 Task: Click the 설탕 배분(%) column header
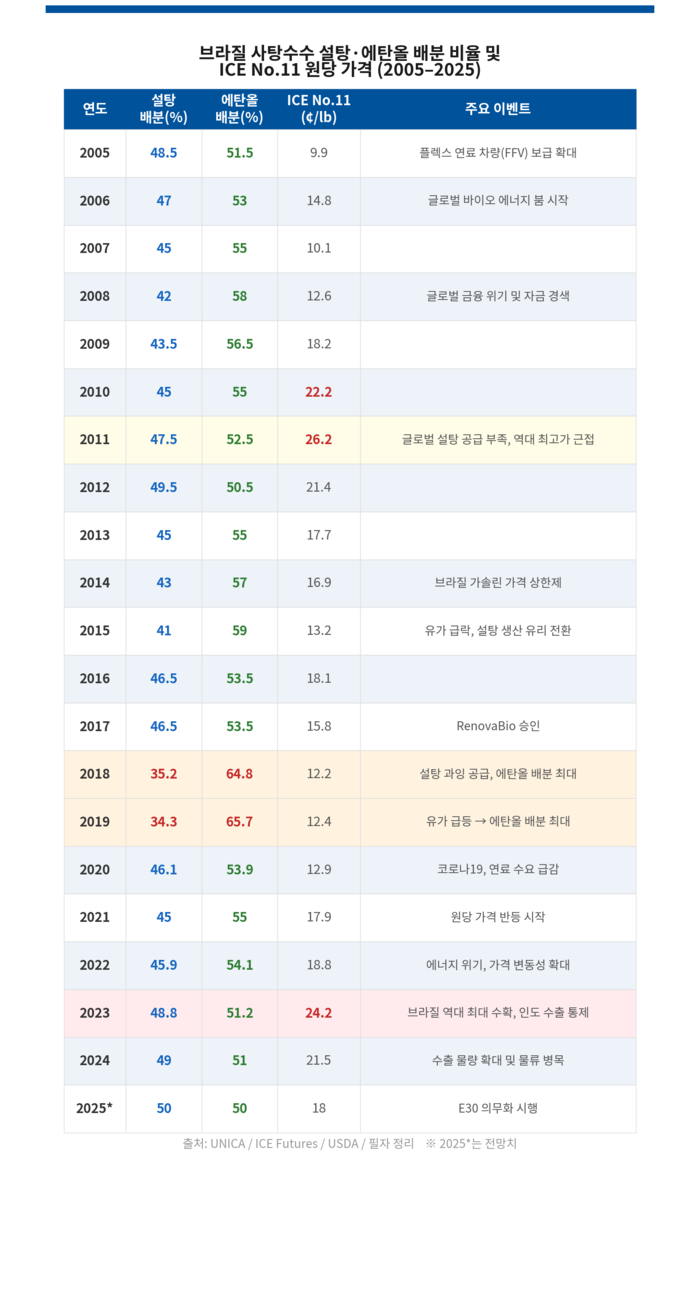click(164, 109)
